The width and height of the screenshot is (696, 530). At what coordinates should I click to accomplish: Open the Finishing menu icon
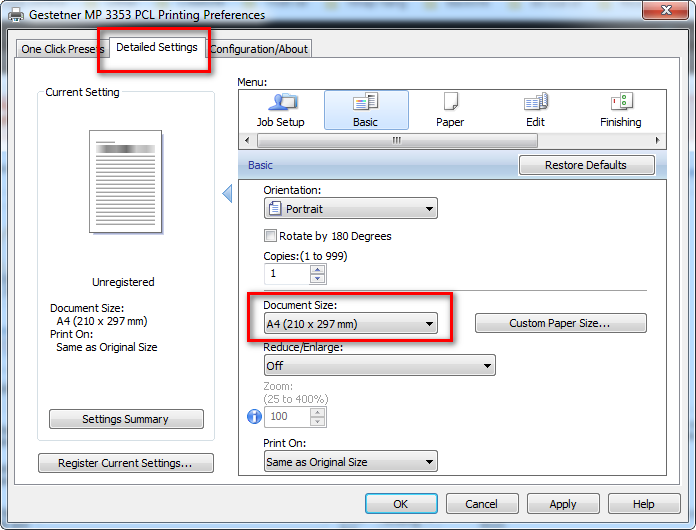click(x=621, y=111)
